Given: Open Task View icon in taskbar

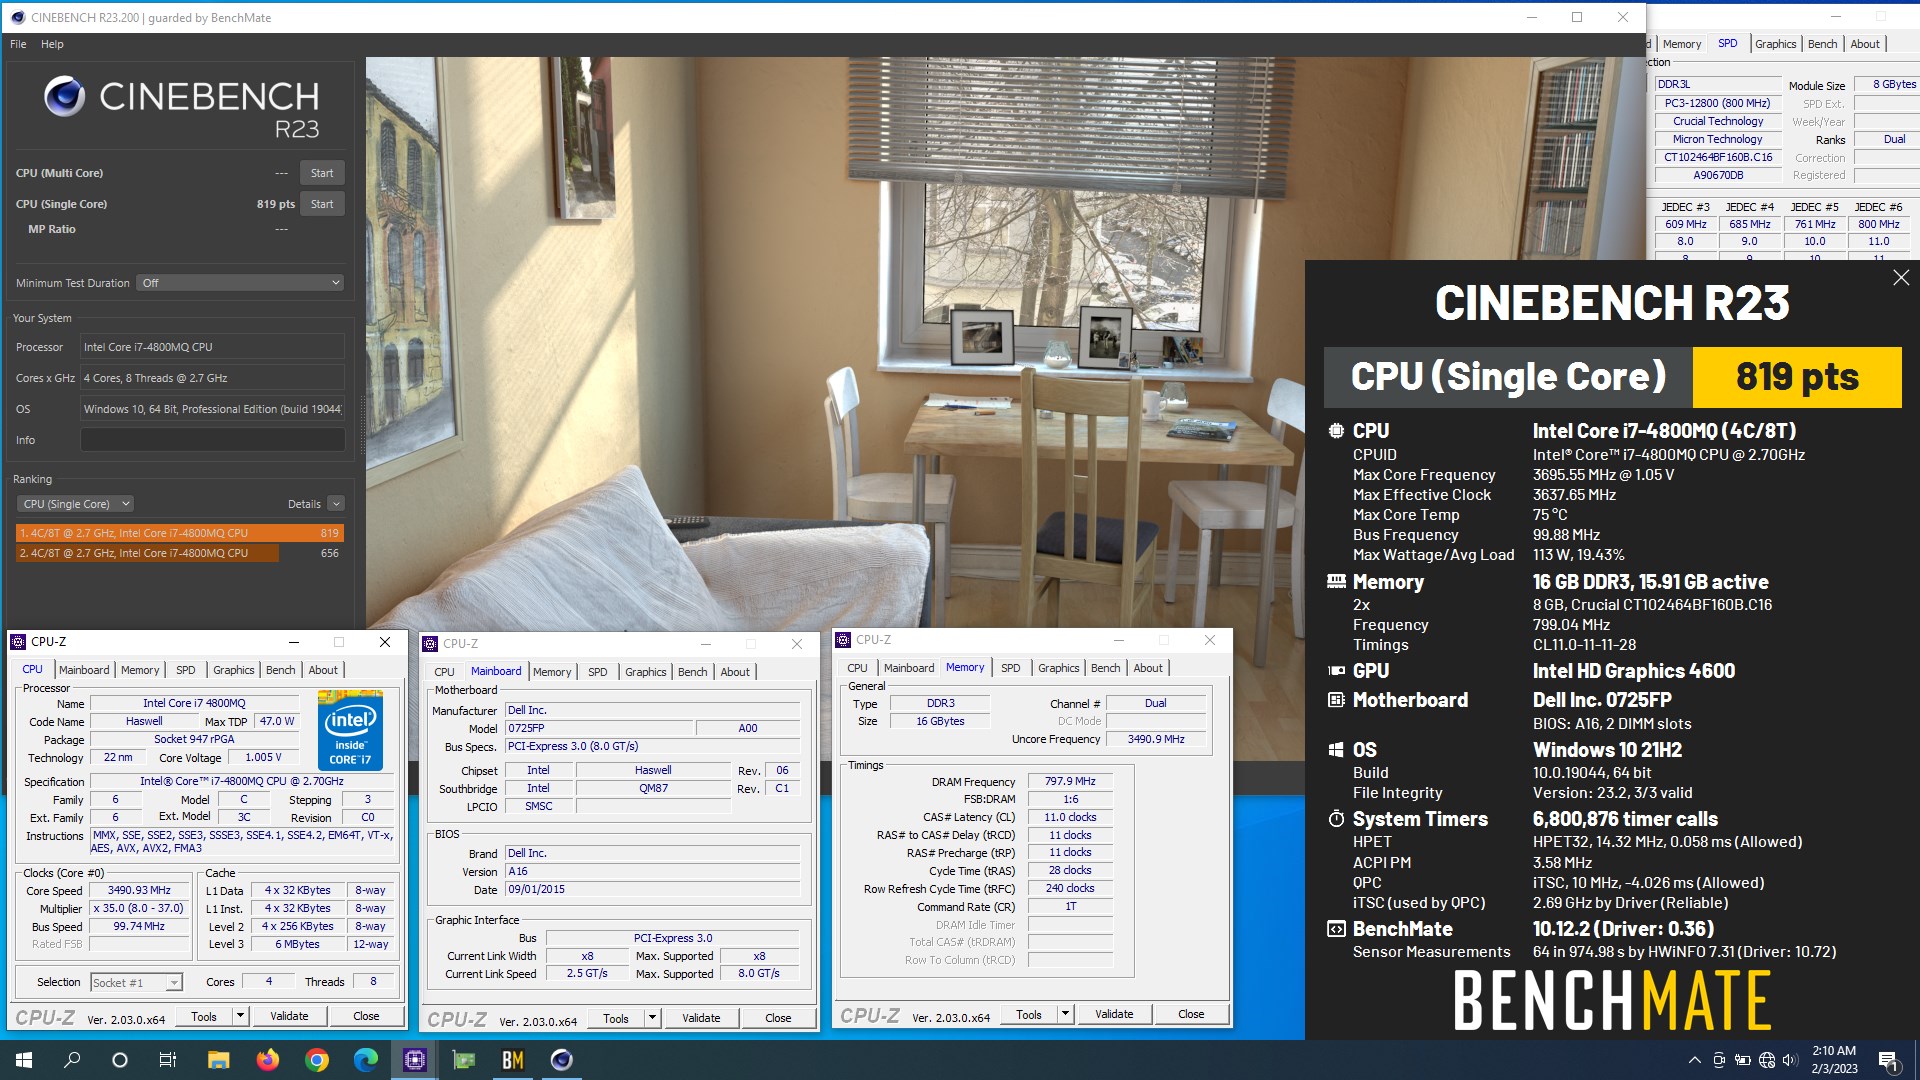Looking at the screenshot, I should click(168, 1060).
